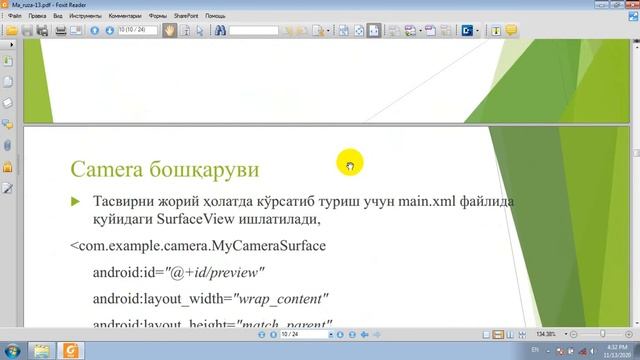Open the Правка menu
Viewport: 640px width, 360px height.
37,16
